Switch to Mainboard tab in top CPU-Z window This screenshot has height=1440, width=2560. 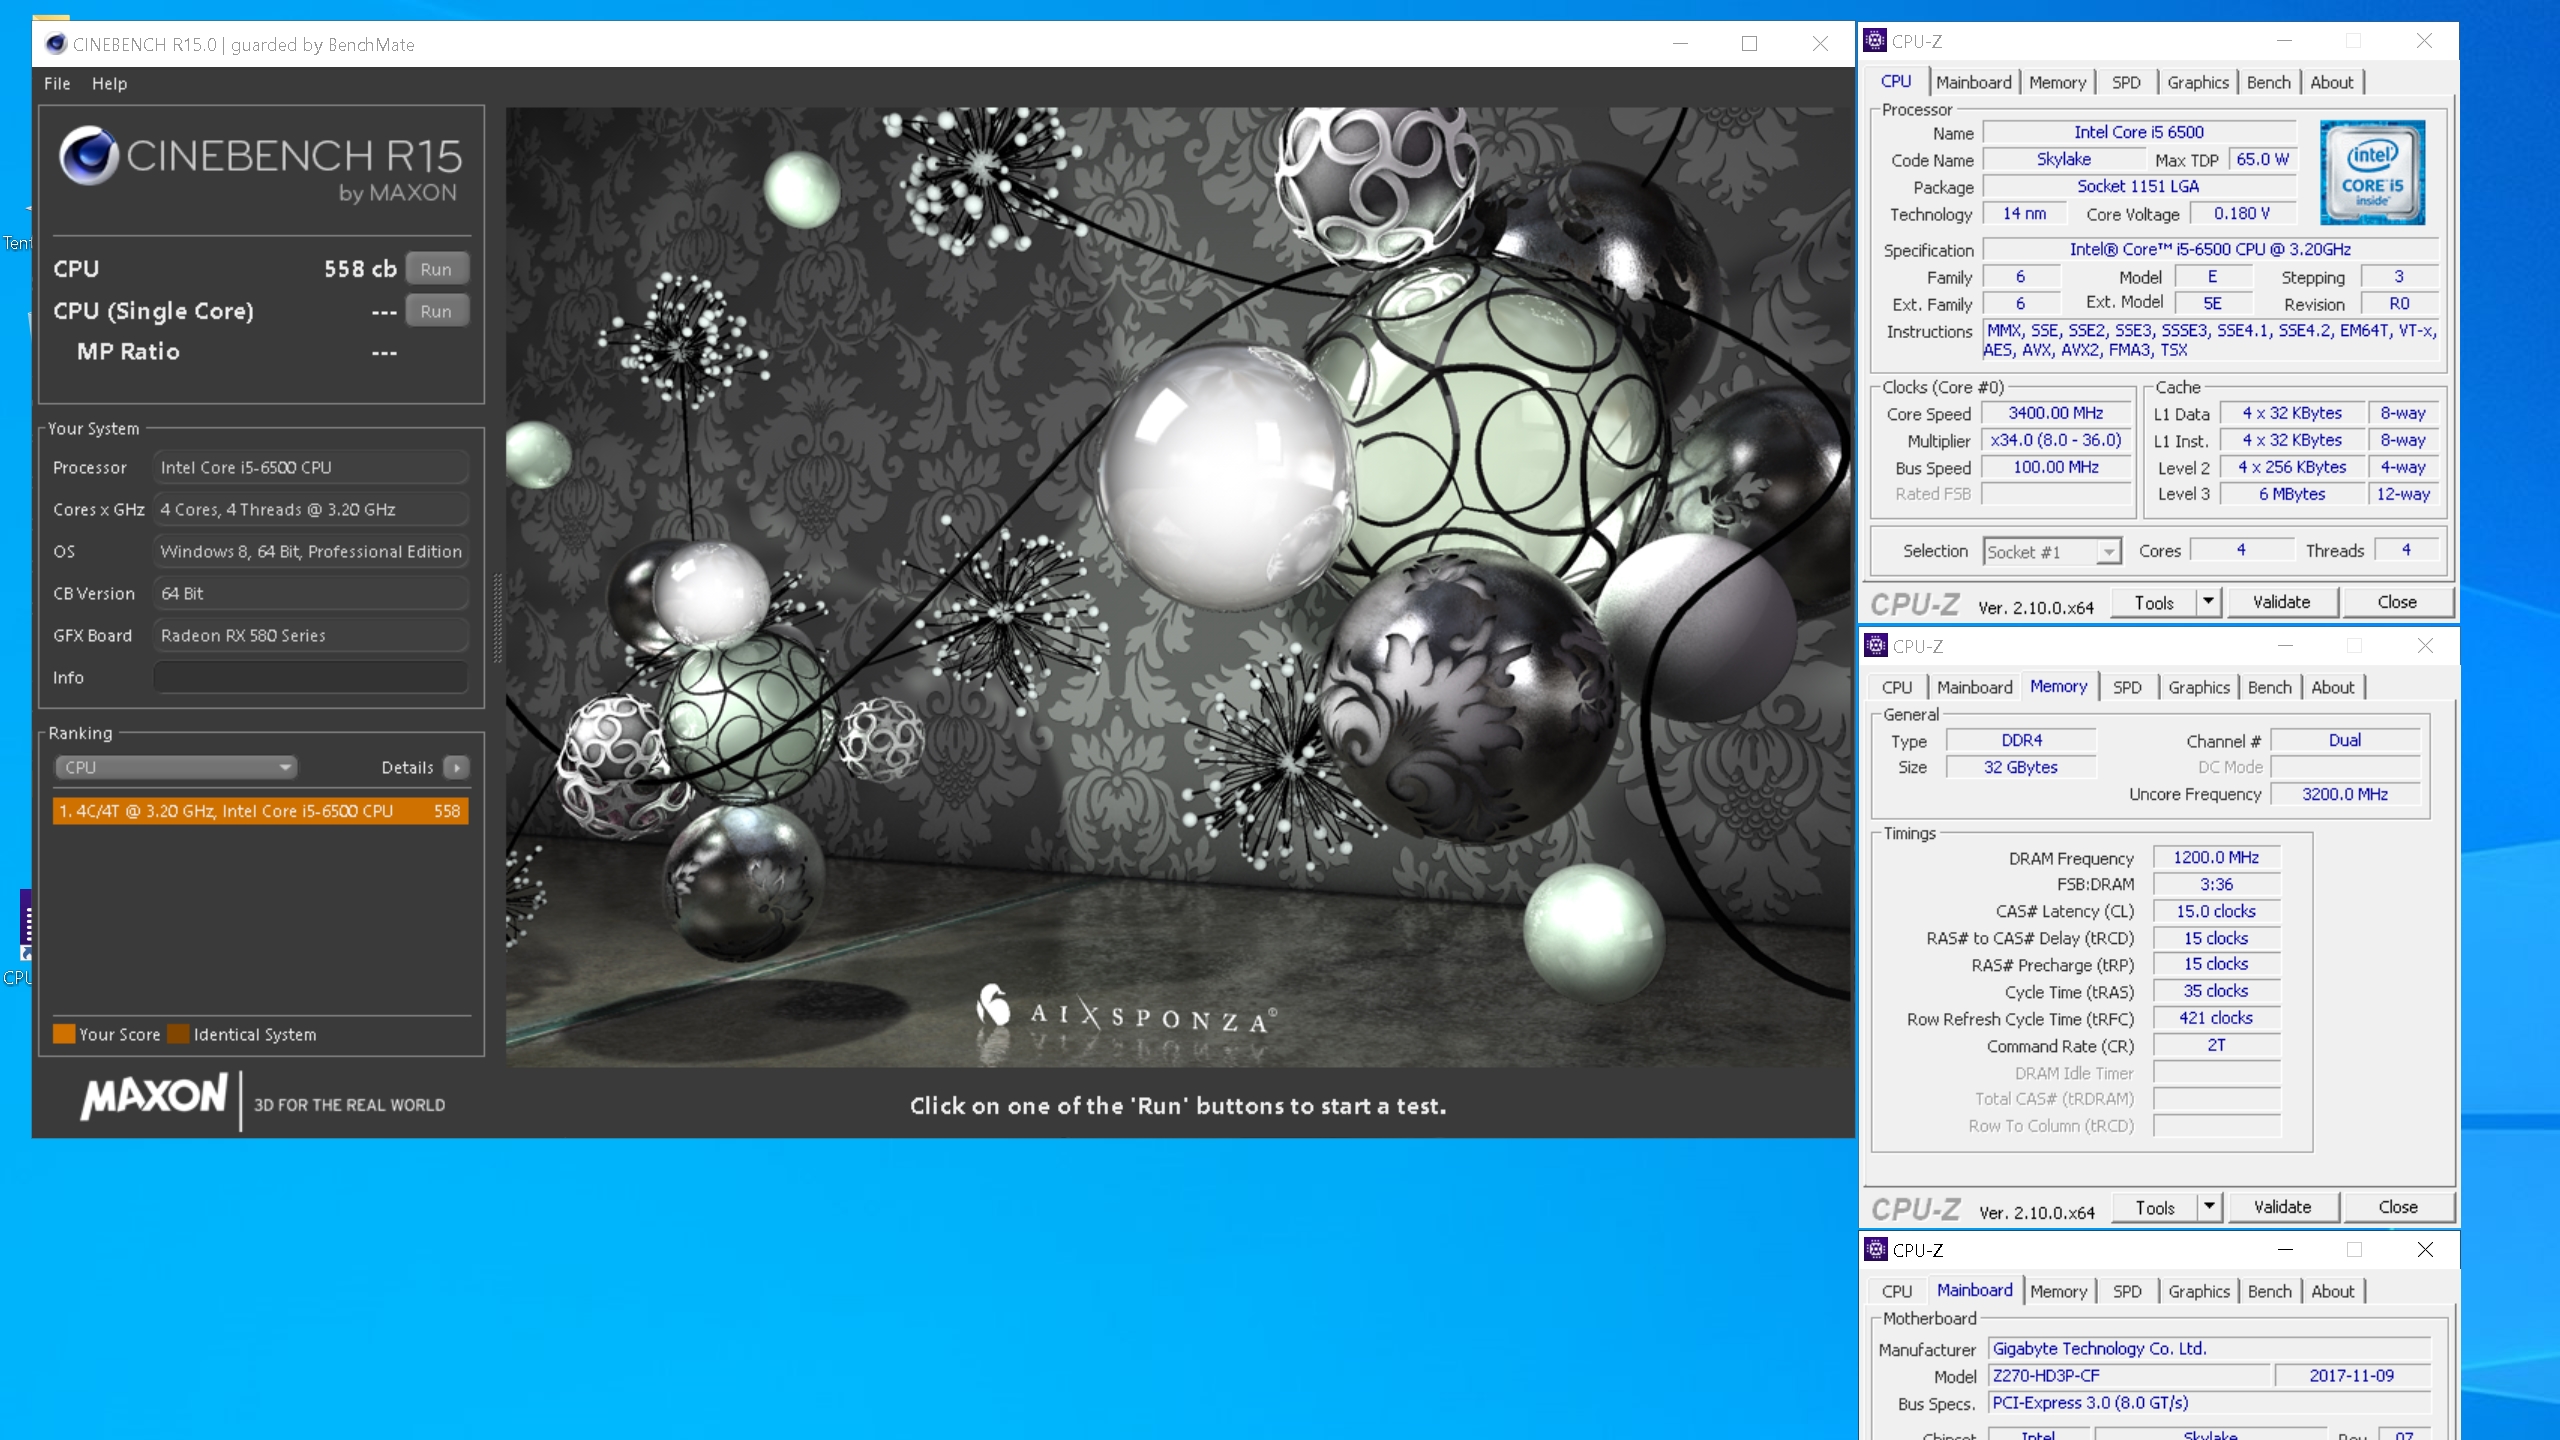[x=1973, y=83]
